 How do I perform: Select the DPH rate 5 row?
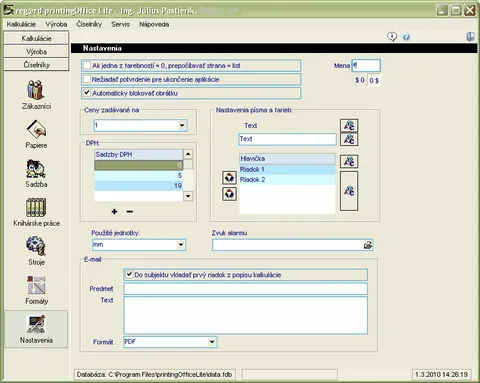139,175
